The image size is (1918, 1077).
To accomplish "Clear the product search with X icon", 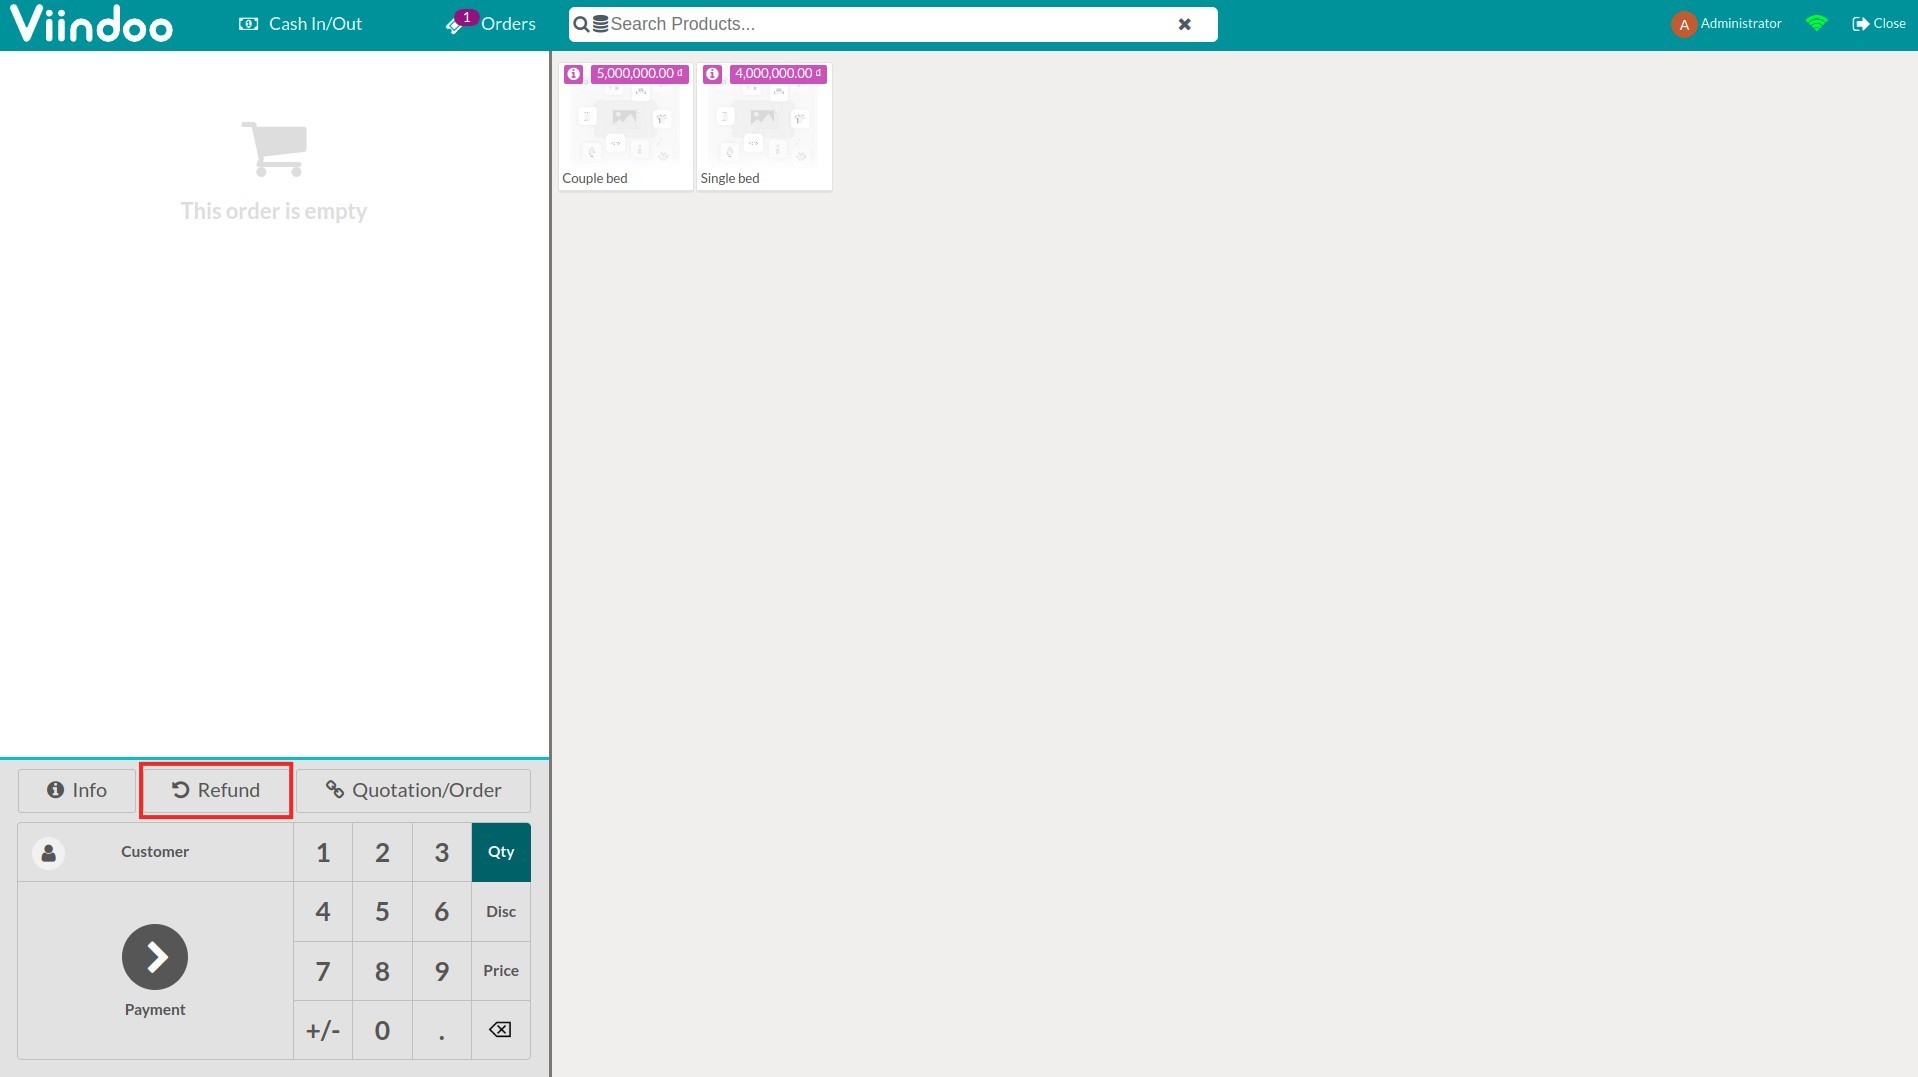I will point(1184,24).
